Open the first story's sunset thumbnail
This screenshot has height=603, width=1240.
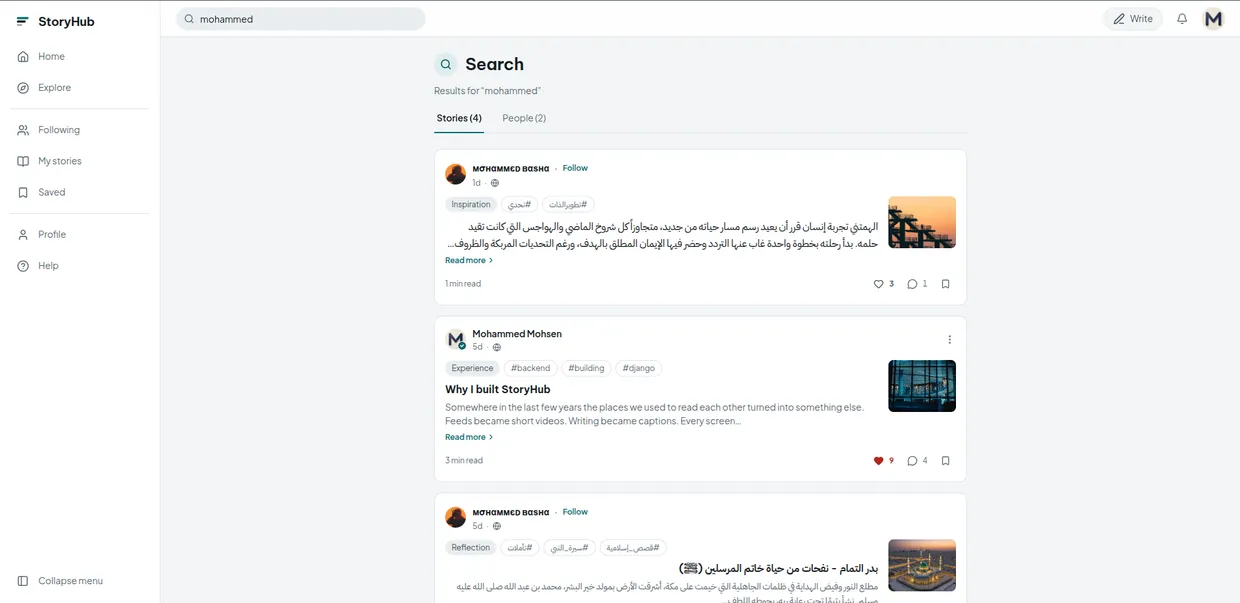[x=922, y=222]
